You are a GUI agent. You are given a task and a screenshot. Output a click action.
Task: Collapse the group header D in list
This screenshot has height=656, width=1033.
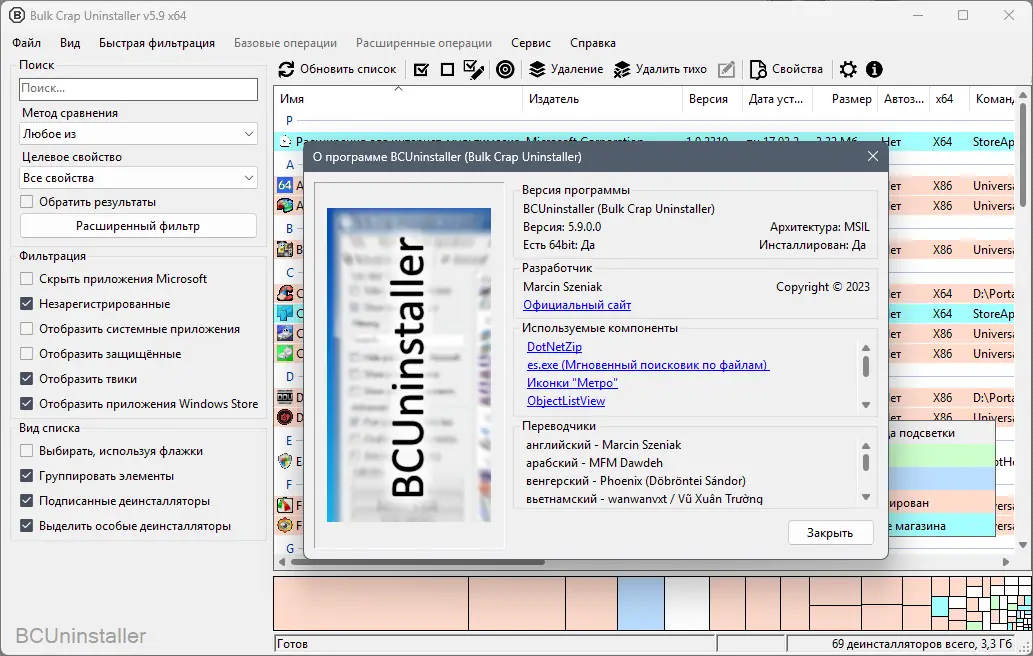point(289,377)
